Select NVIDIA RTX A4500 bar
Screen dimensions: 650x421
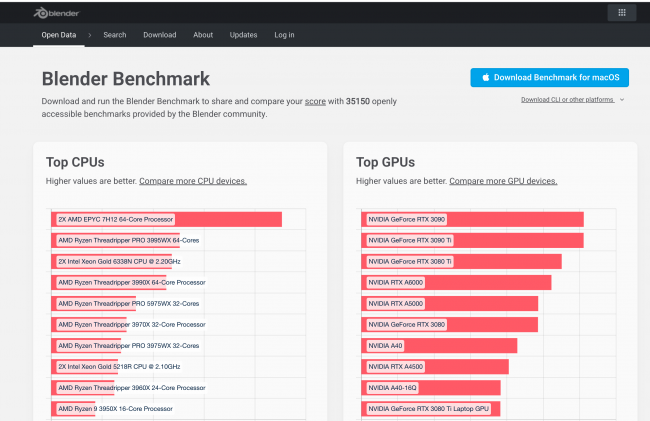point(435,367)
